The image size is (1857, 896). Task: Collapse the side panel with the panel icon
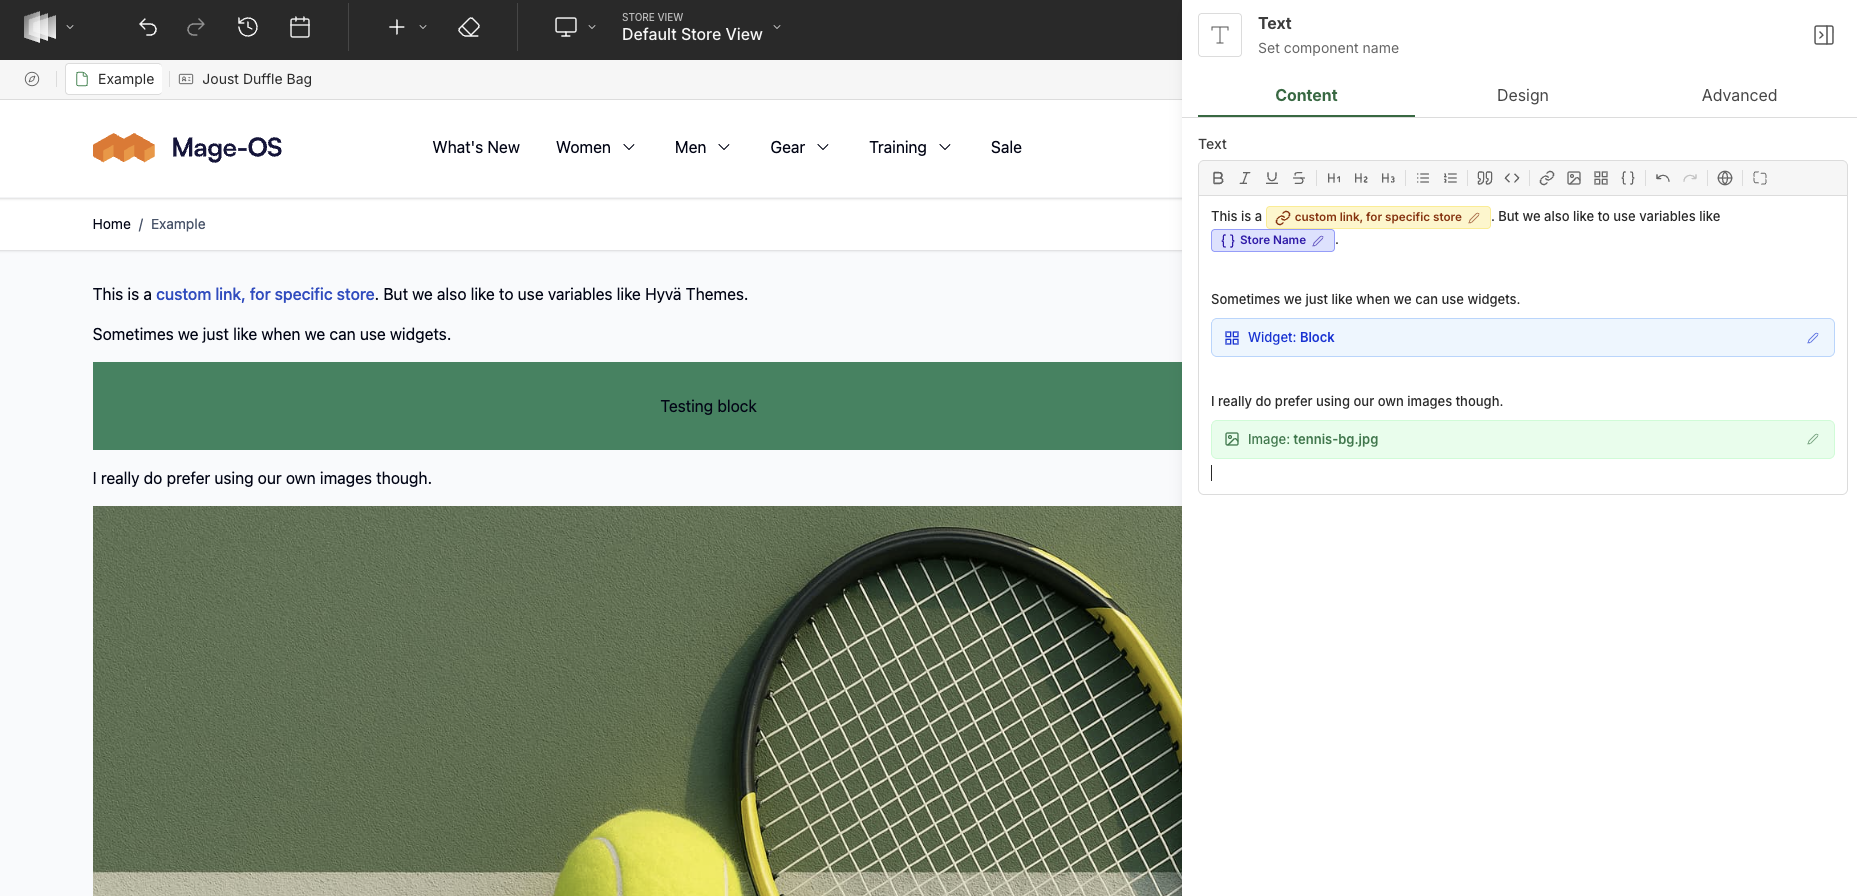click(x=1824, y=35)
